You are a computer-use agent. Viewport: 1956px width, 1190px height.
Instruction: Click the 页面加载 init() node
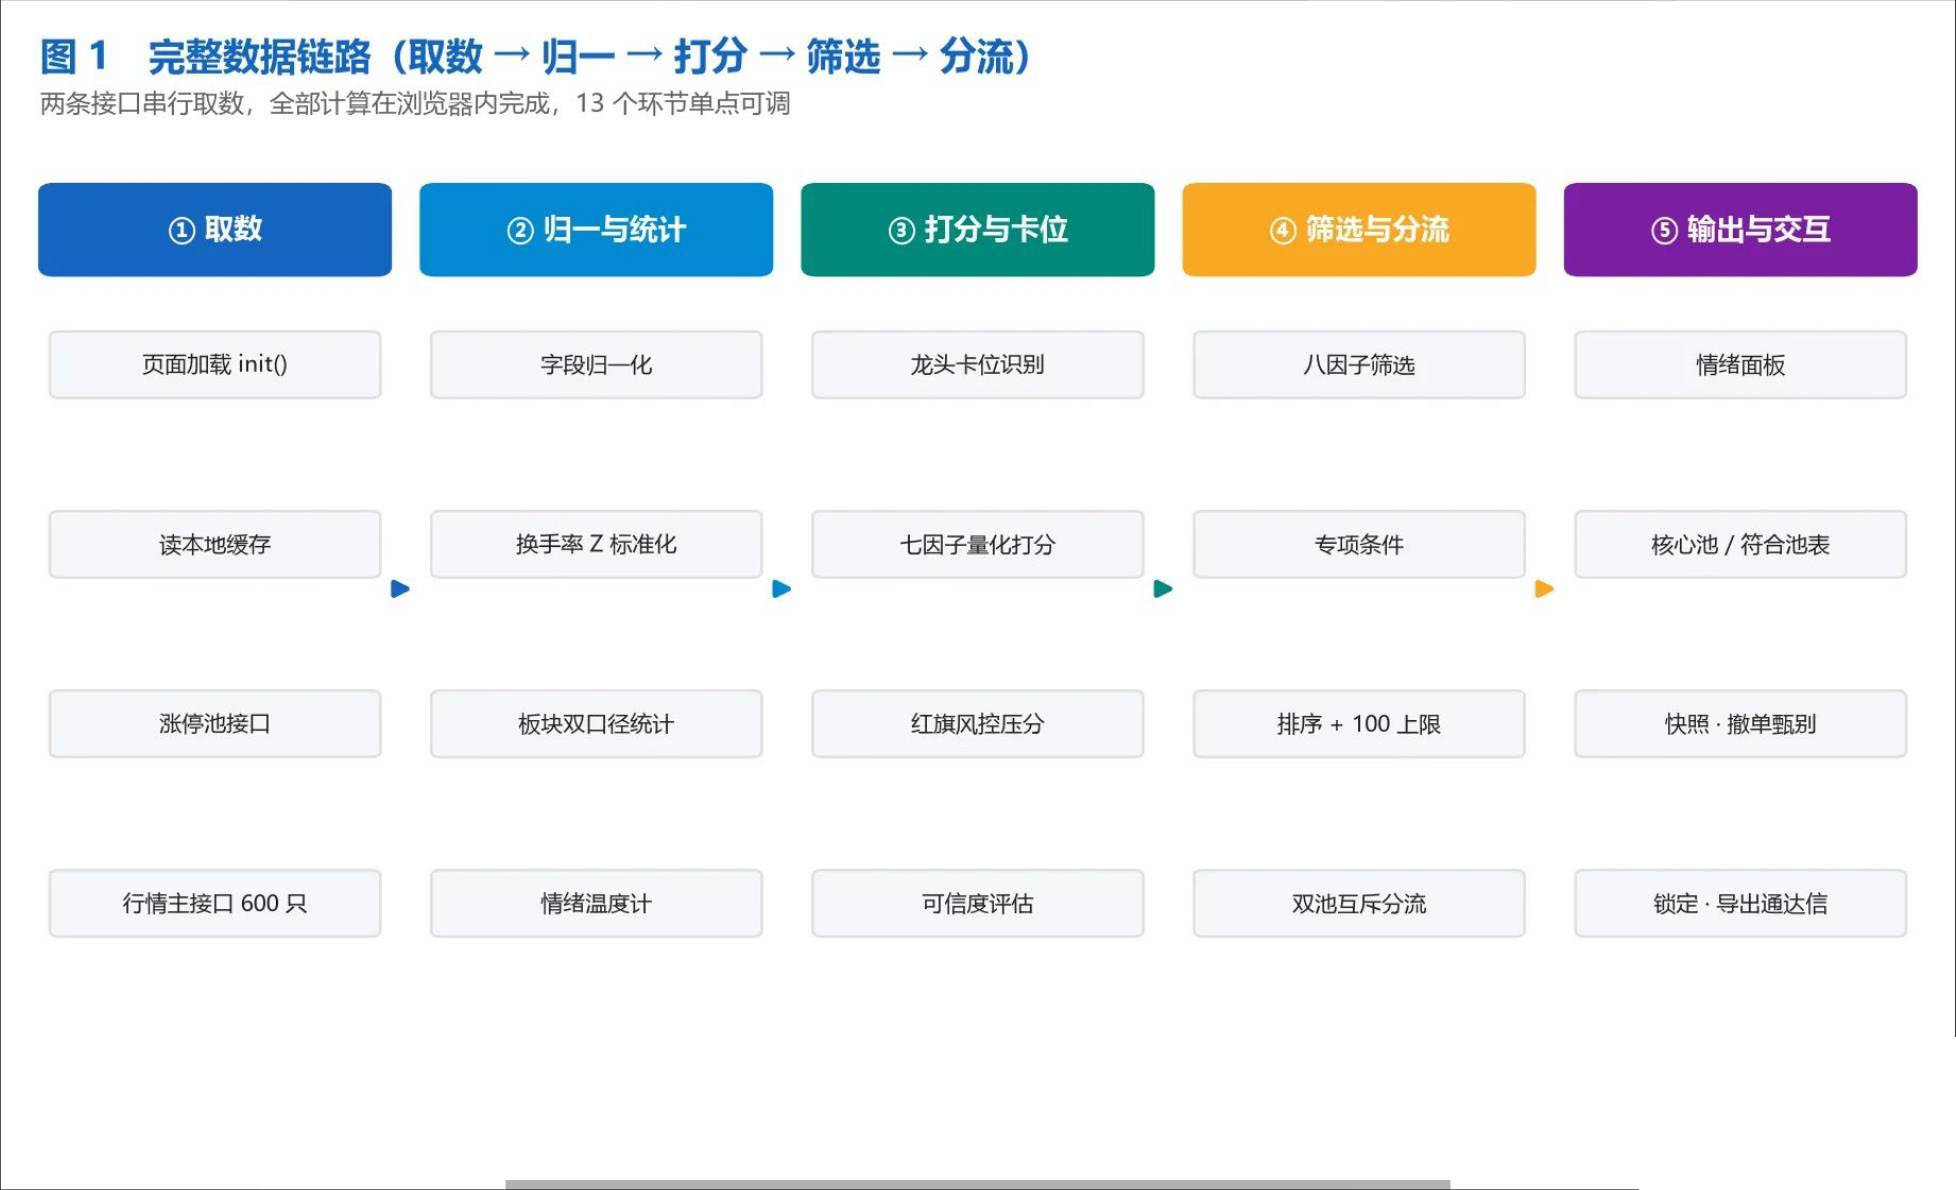(215, 365)
